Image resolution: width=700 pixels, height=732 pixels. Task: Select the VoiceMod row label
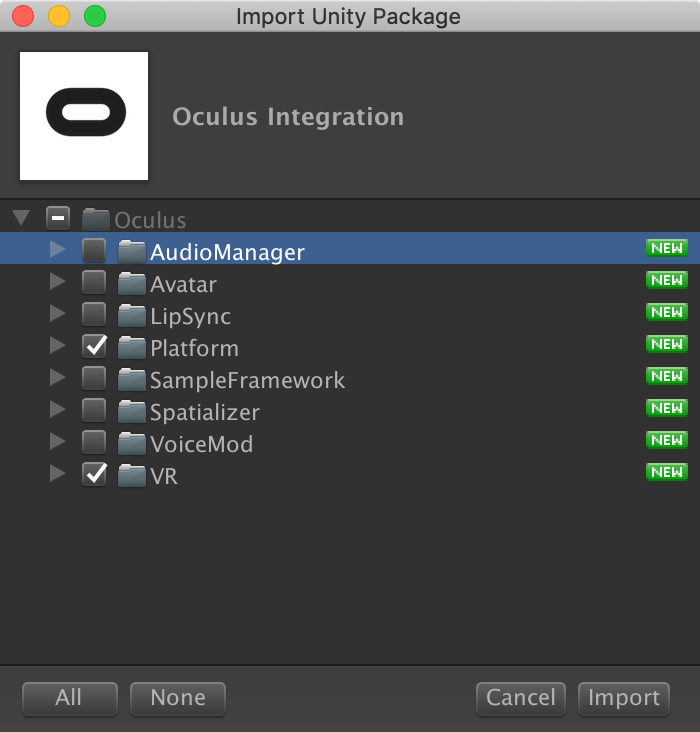click(201, 444)
